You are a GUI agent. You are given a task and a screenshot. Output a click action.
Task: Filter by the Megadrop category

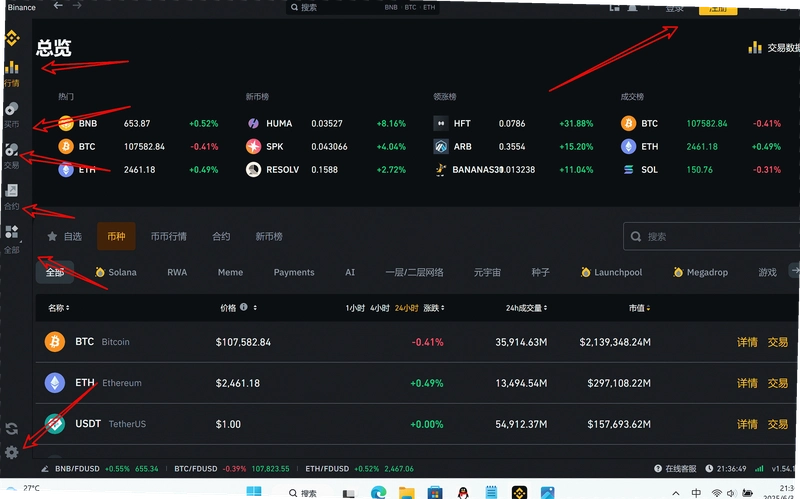pyautogui.click(x=700, y=272)
